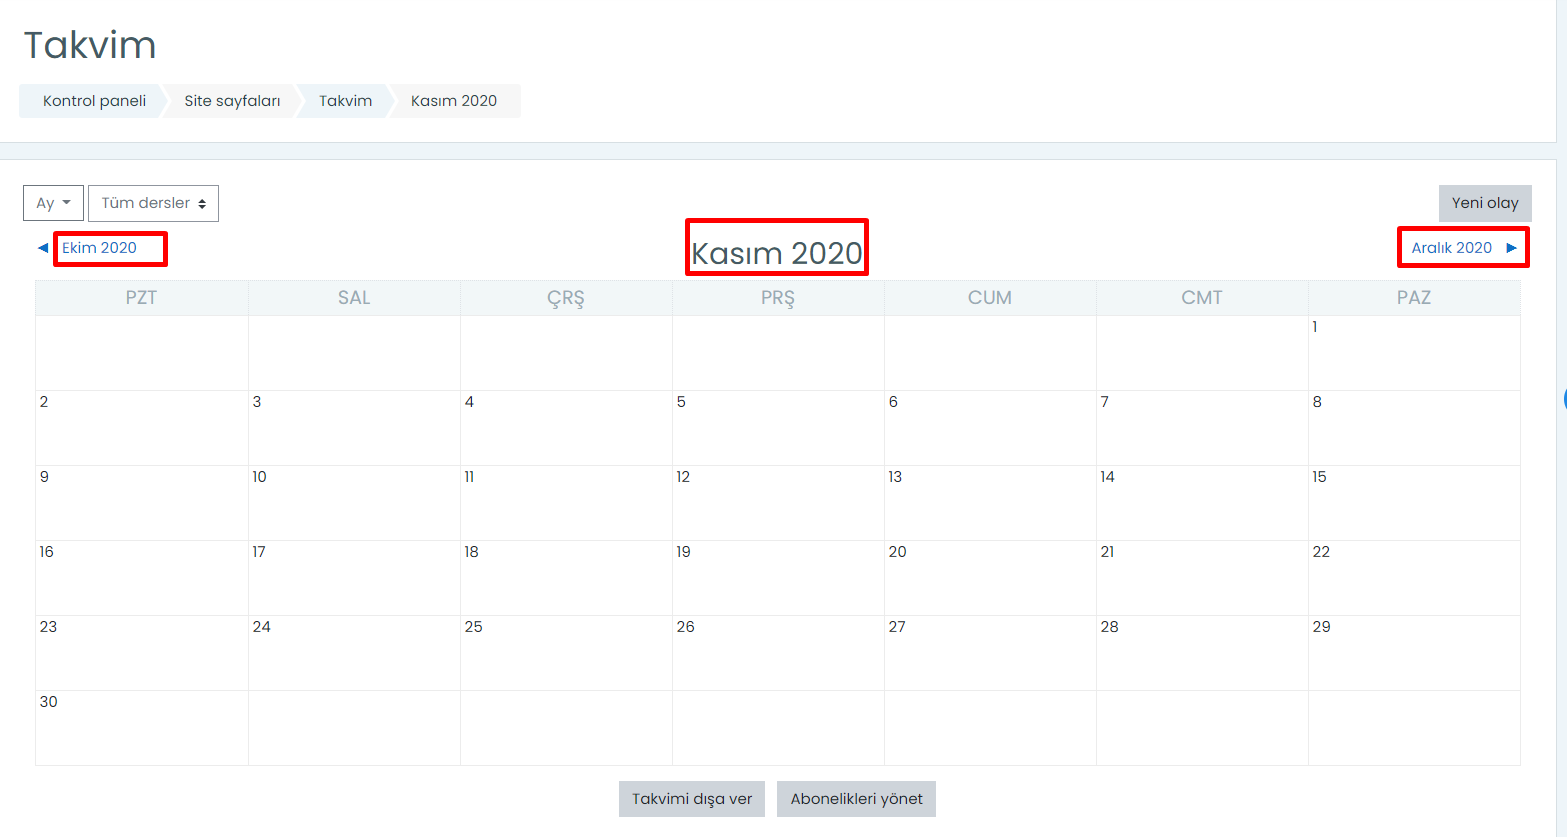
Task: Click day 30 in the calendar
Action: (48, 702)
